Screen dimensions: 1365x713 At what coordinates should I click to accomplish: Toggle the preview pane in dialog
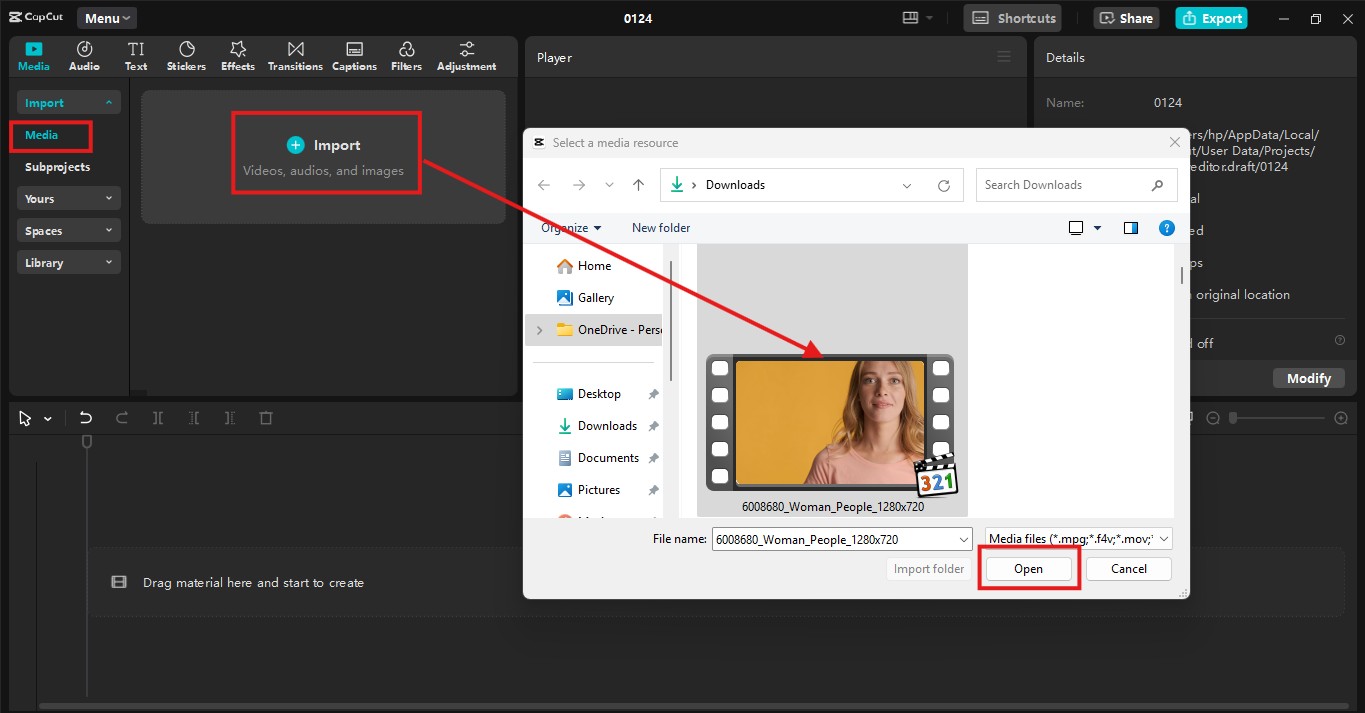pyautogui.click(x=1131, y=228)
